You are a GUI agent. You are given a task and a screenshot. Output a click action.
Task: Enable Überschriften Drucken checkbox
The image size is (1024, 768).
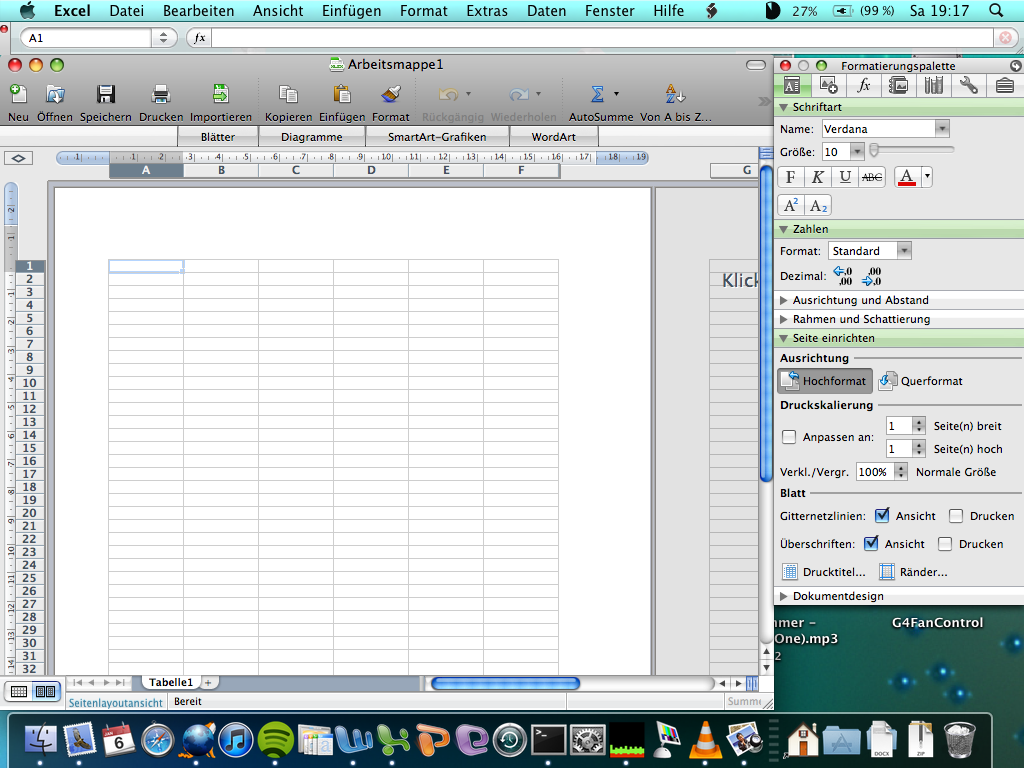pyautogui.click(x=945, y=544)
